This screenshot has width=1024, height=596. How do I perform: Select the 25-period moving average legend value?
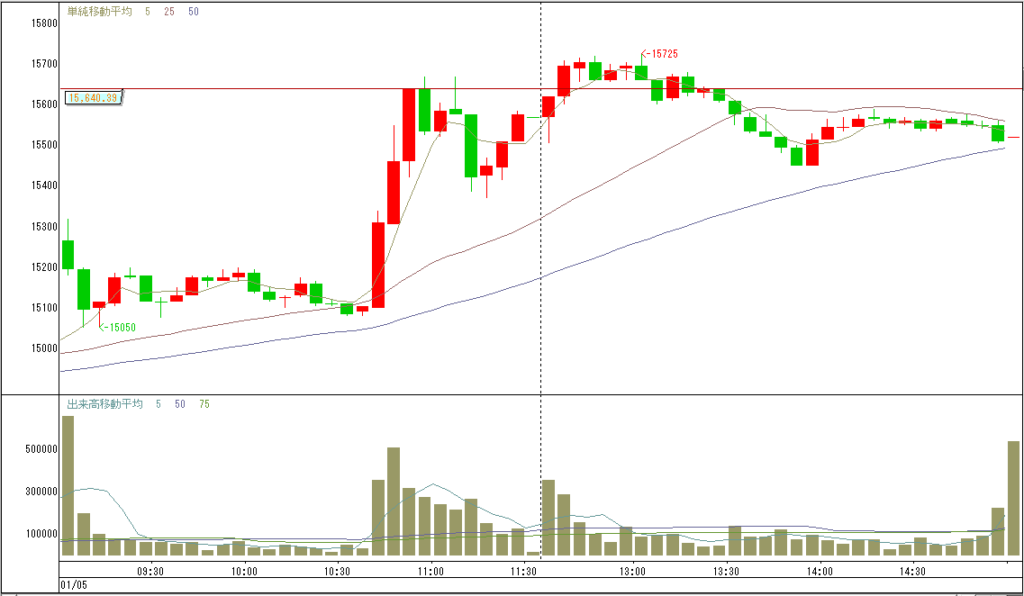(169, 12)
